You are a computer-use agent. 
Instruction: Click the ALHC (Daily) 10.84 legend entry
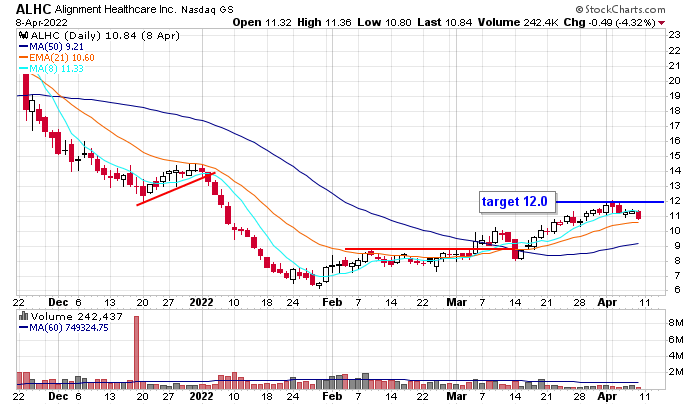click(x=104, y=36)
